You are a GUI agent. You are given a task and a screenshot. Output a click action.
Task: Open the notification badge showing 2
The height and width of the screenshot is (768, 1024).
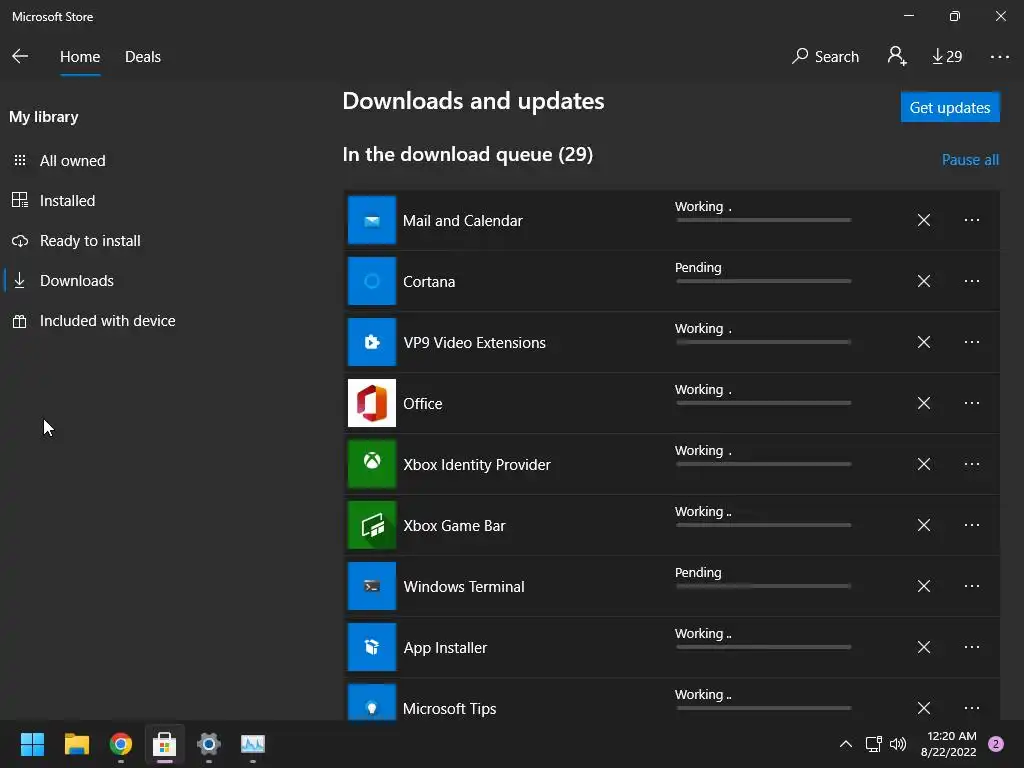click(996, 744)
